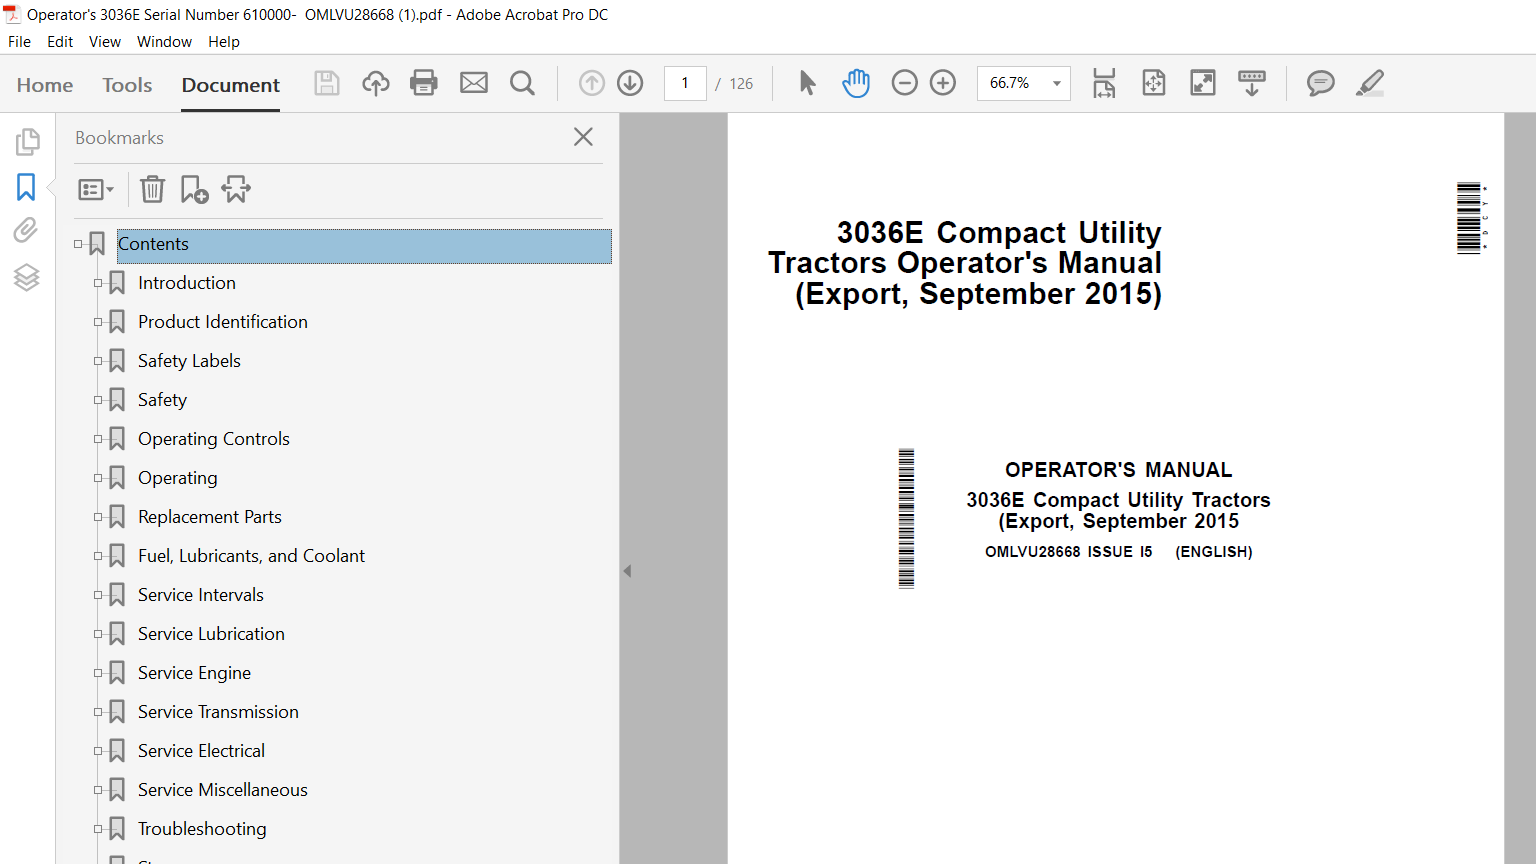Switch to Tools tab

(127, 85)
